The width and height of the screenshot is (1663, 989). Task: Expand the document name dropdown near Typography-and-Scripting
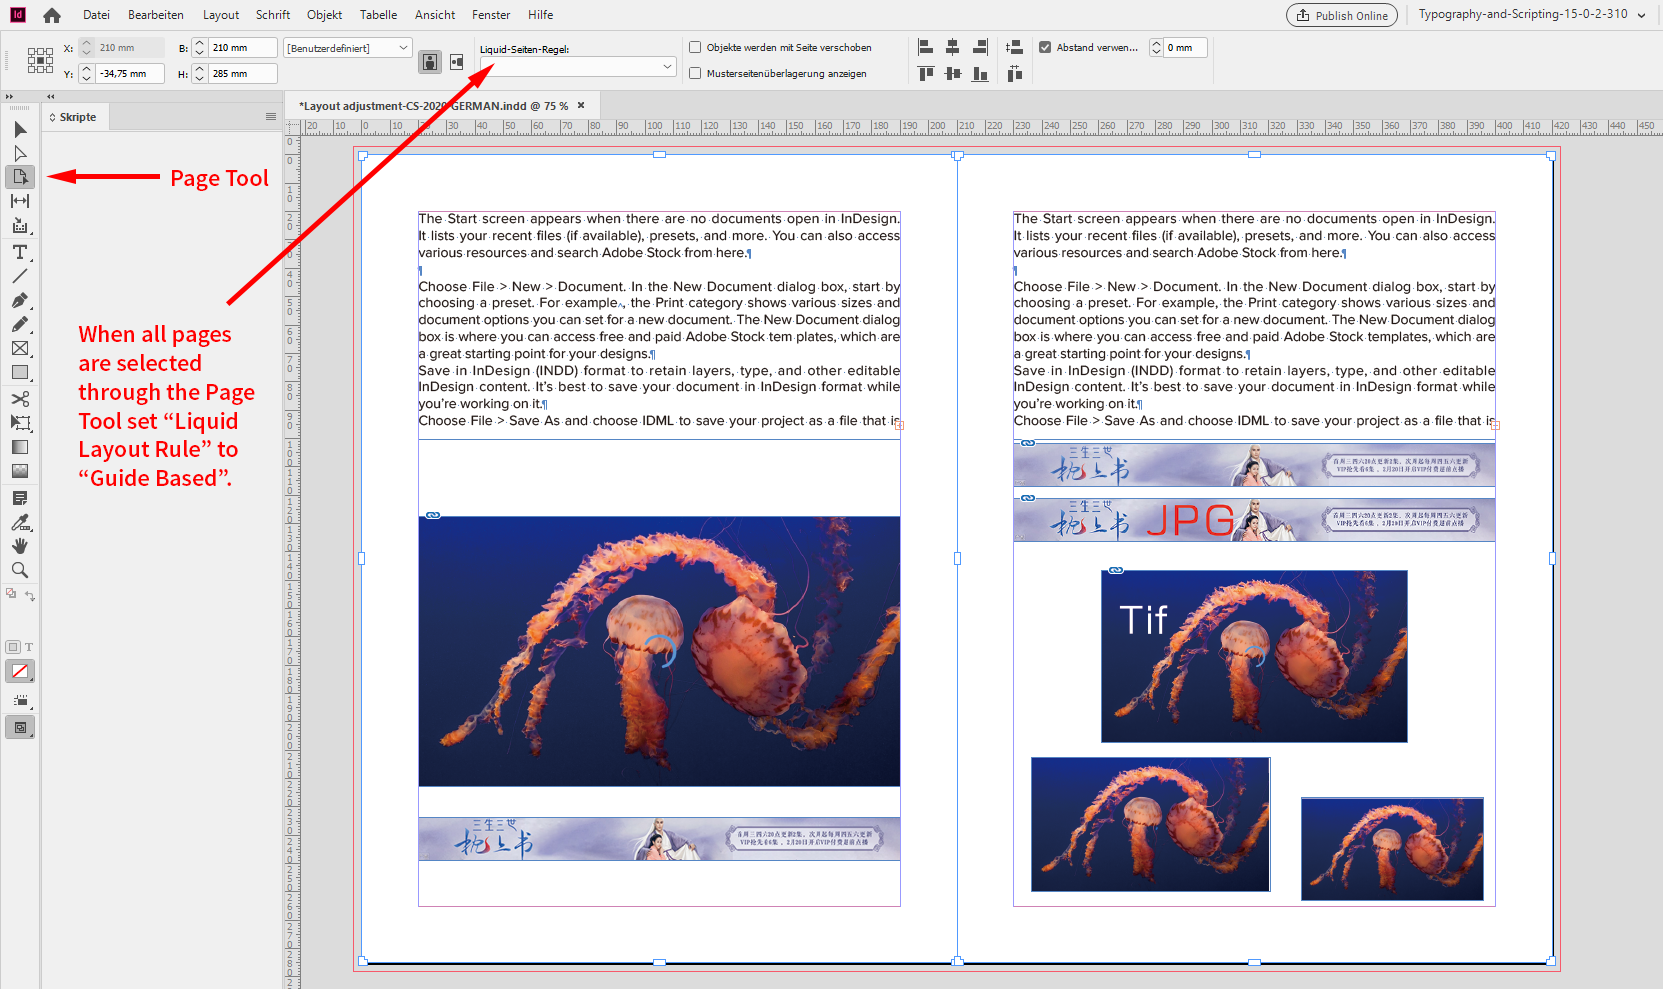(x=1643, y=14)
